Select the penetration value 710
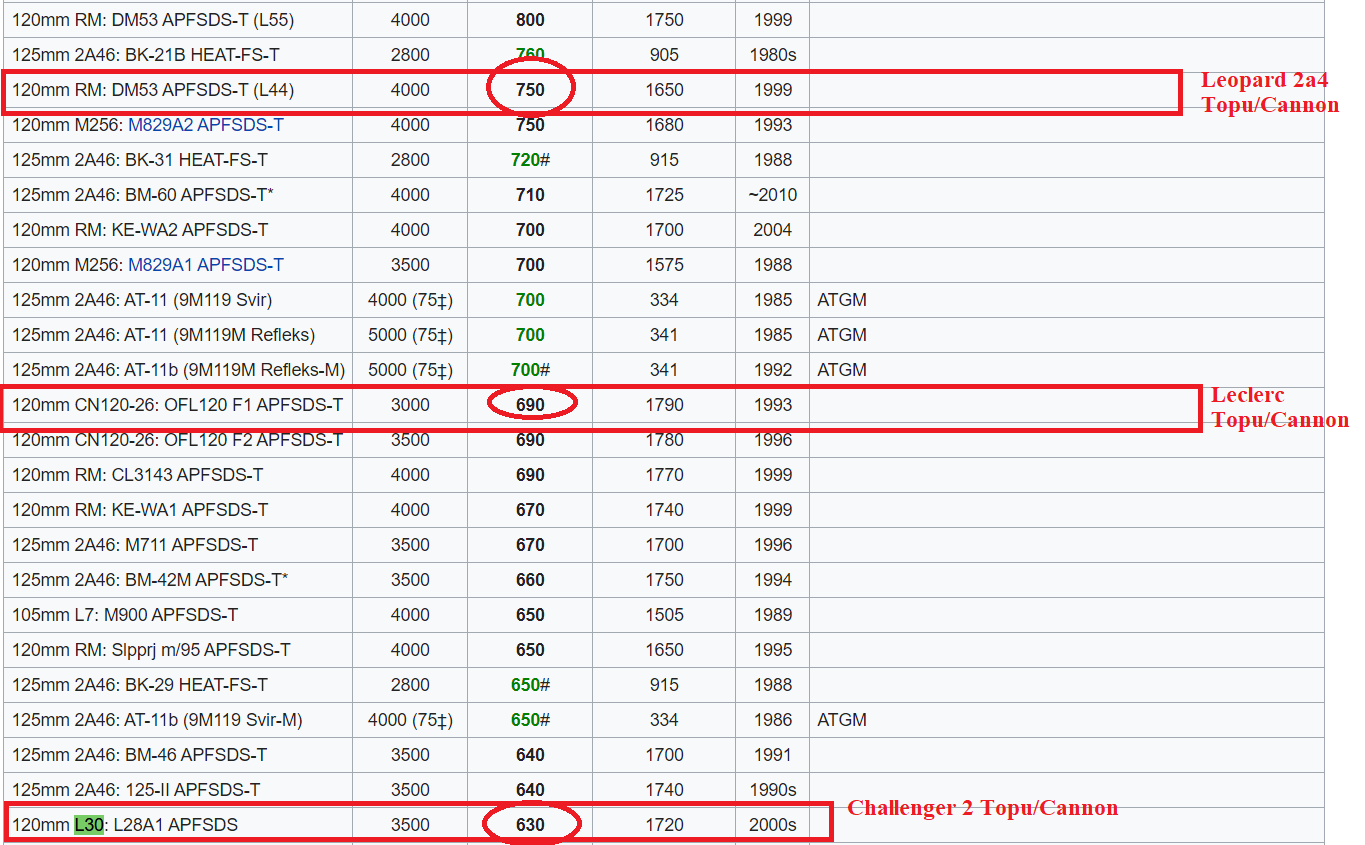1365x845 pixels. 530,195
